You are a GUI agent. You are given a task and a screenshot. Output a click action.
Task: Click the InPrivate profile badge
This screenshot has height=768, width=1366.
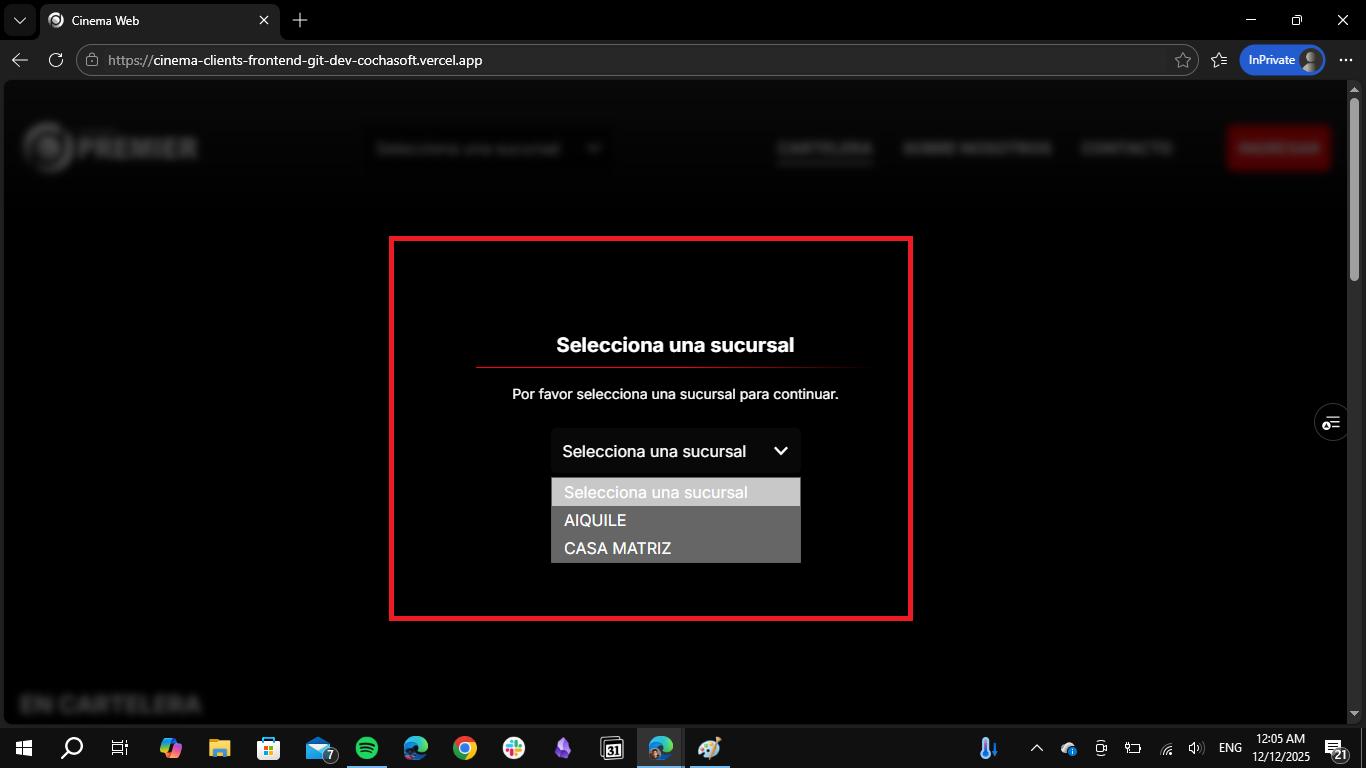click(1282, 59)
